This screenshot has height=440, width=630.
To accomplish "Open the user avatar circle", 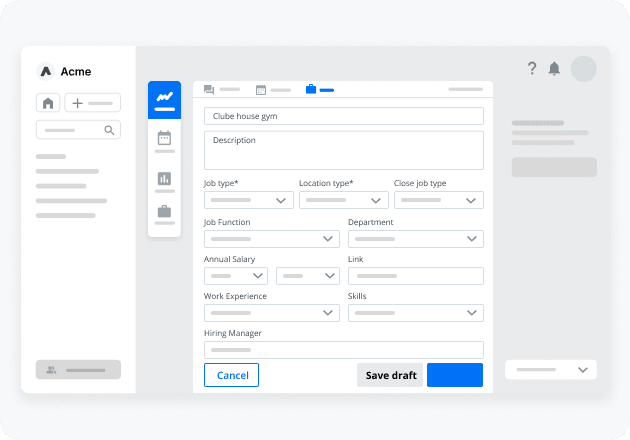I will (x=583, y=69).
